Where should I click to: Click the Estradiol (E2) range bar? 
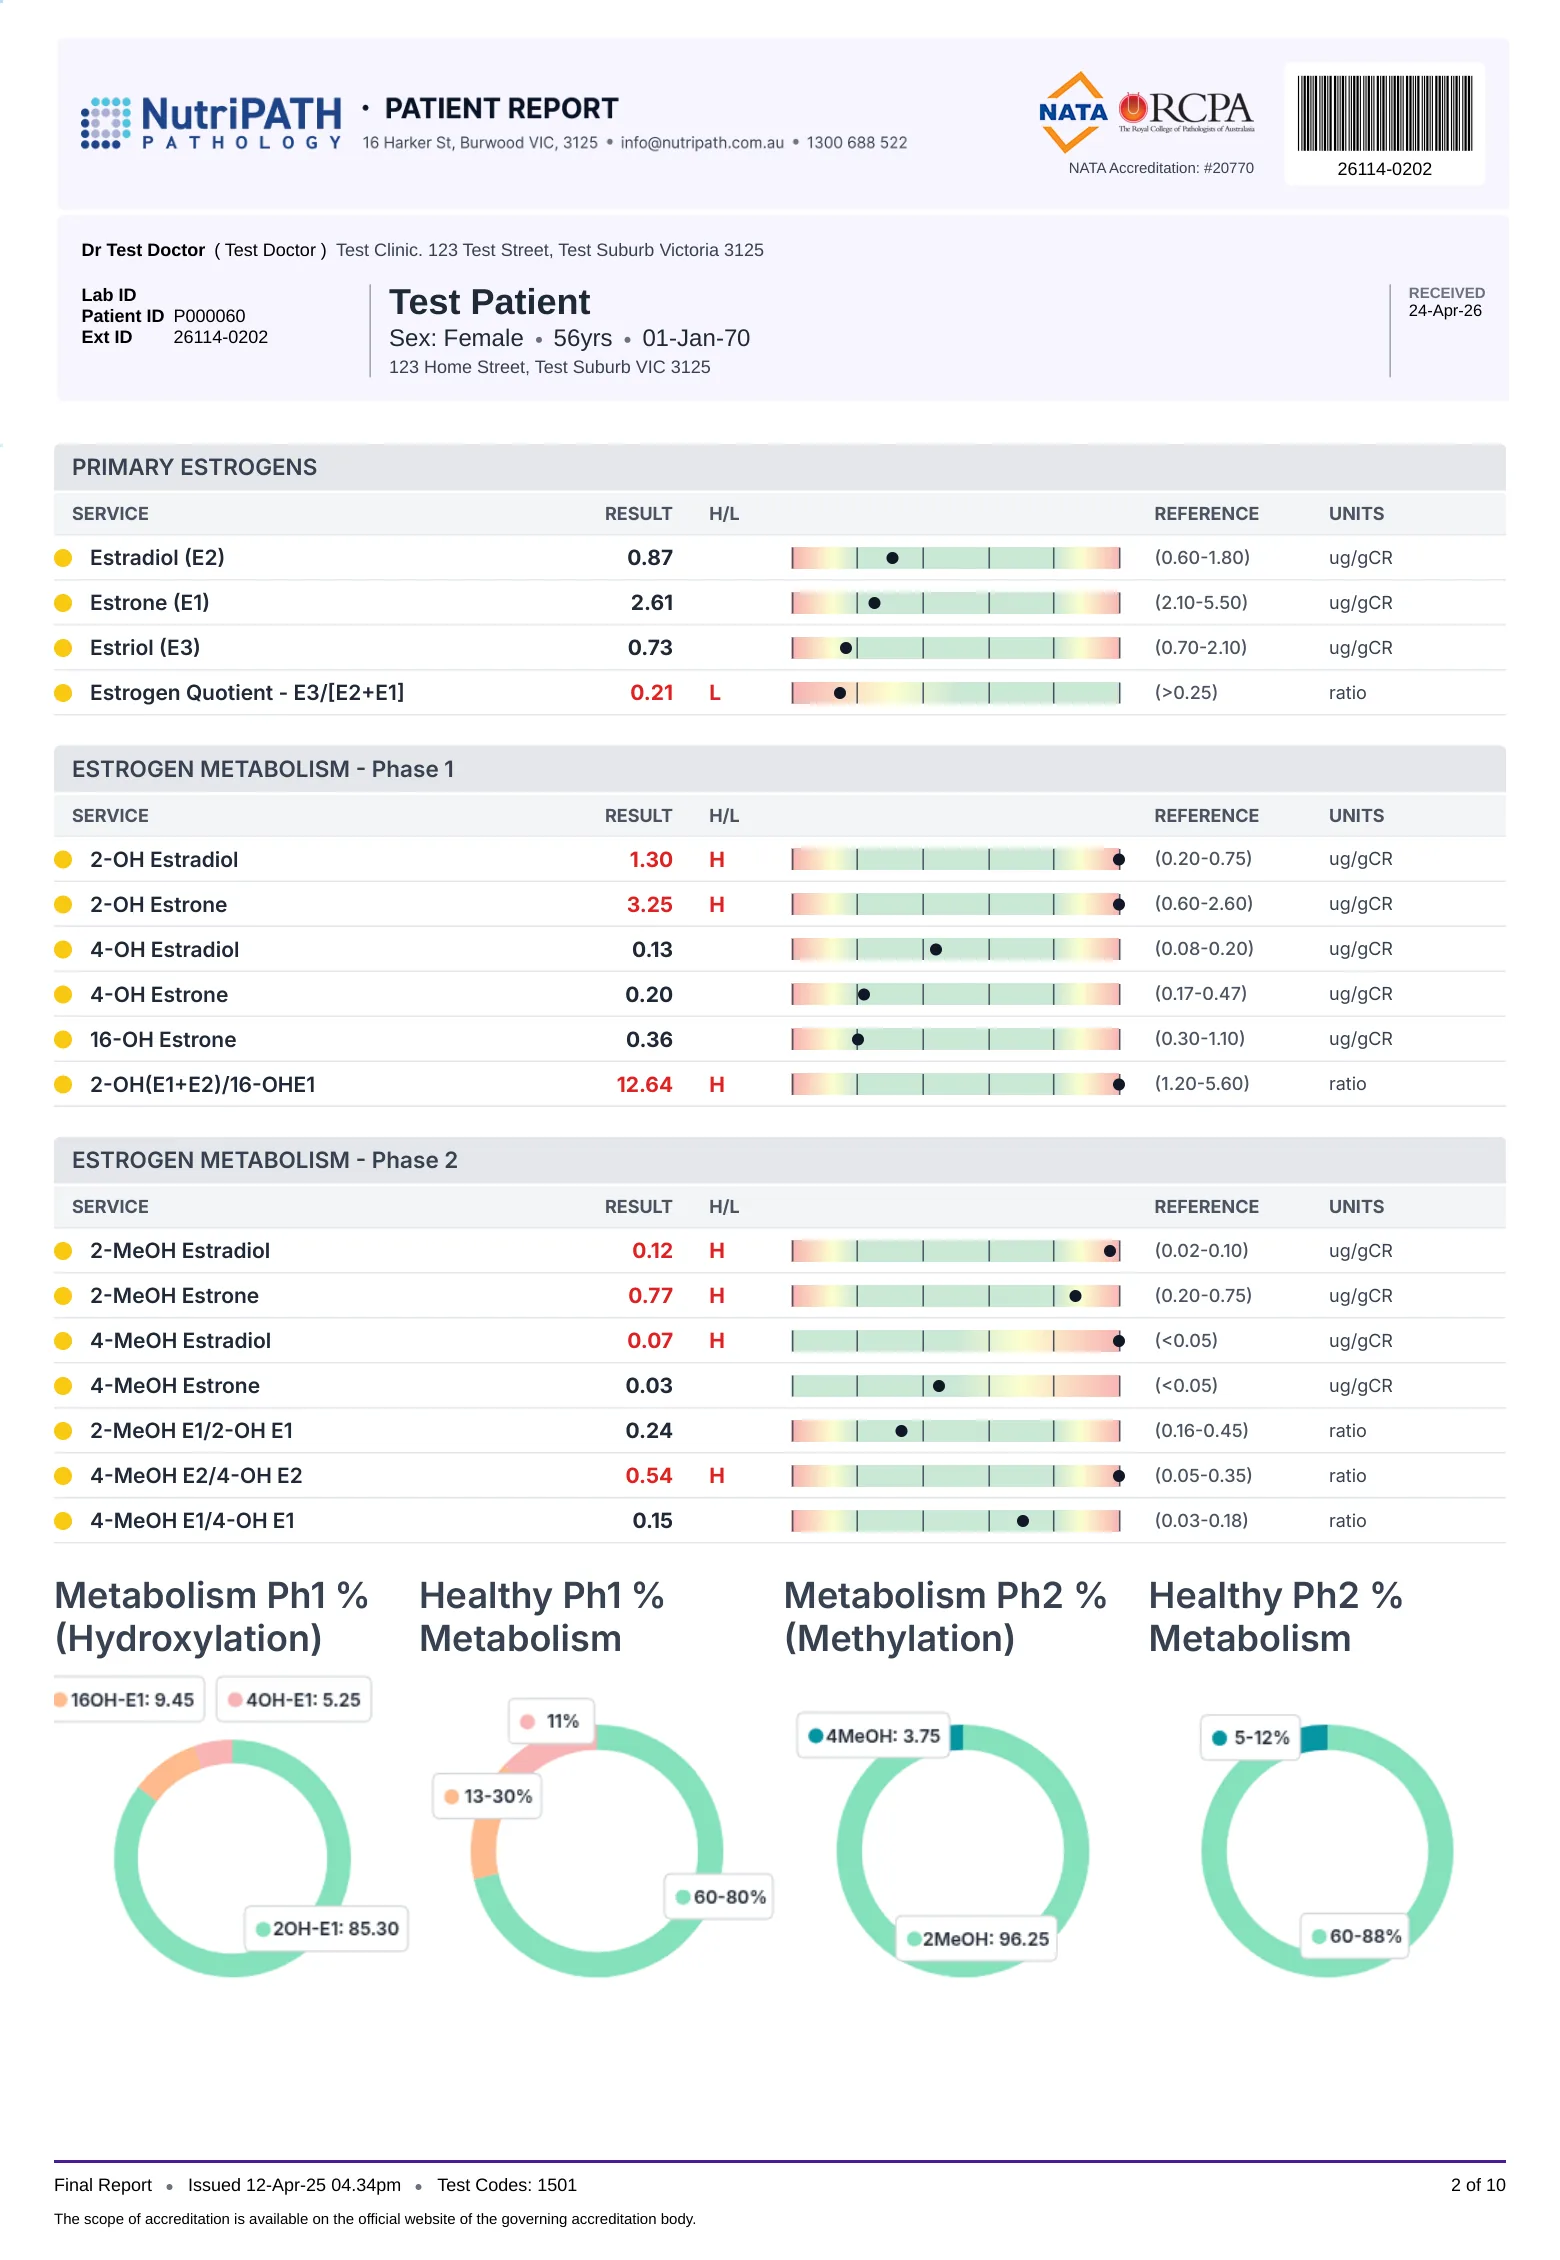click(x=956, y=558)
